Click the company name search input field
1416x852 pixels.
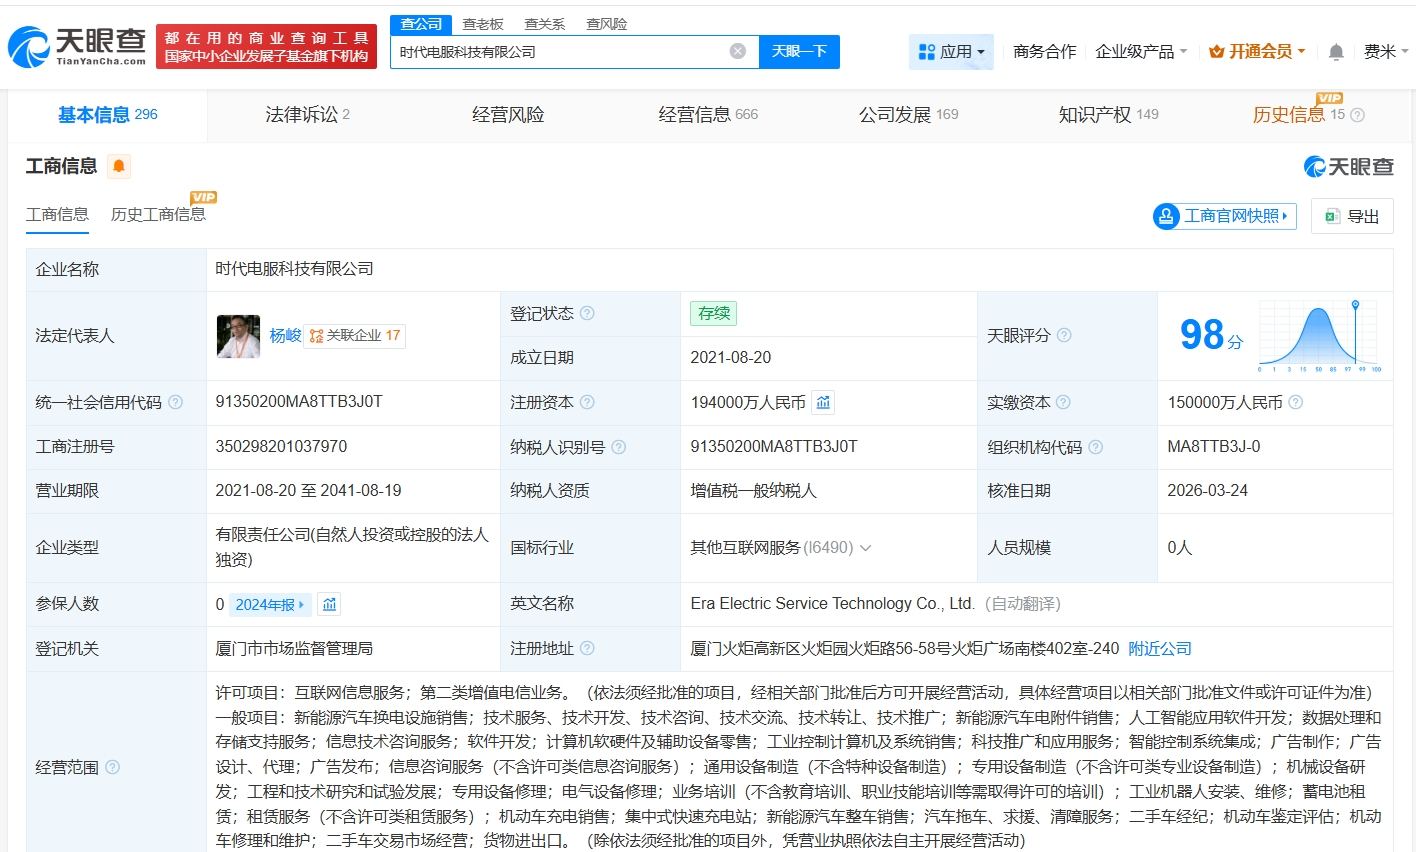(x=560, y=51)
